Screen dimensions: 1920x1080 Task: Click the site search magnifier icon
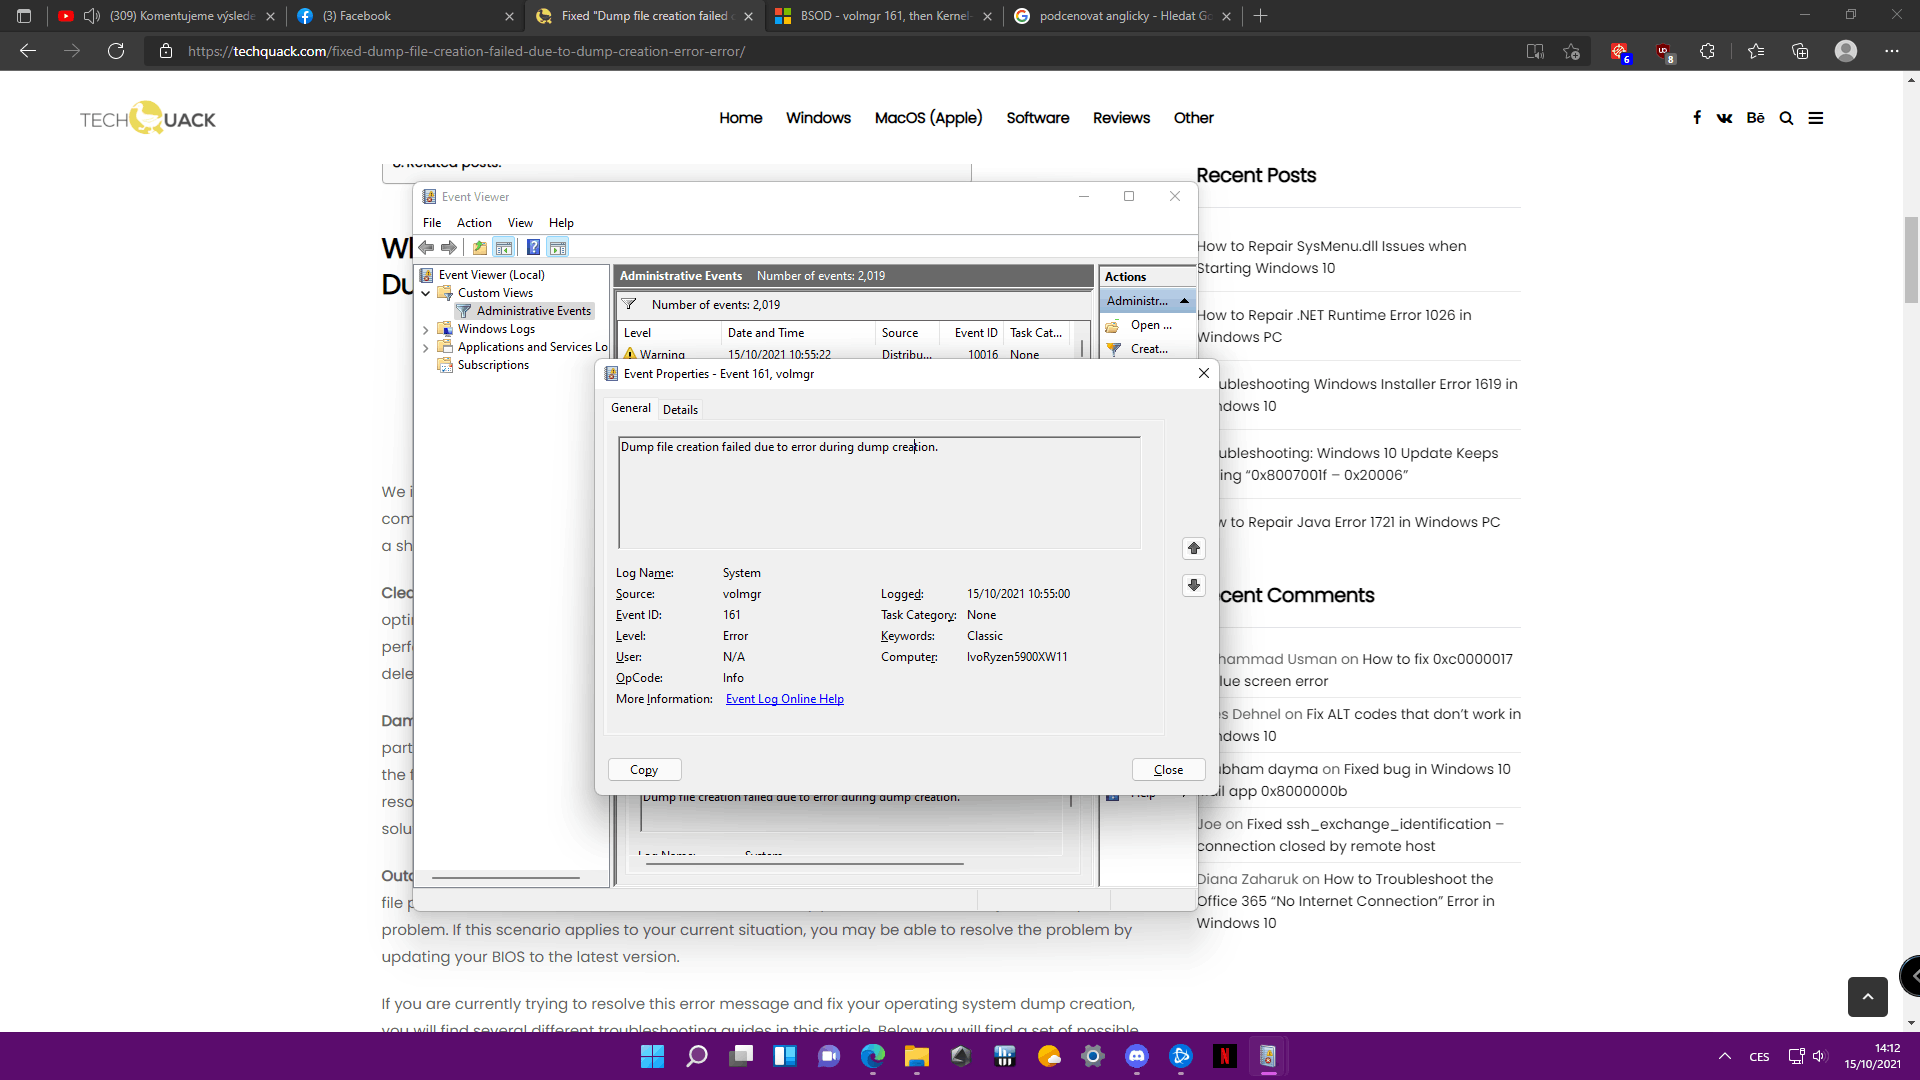coord(1786,118)
